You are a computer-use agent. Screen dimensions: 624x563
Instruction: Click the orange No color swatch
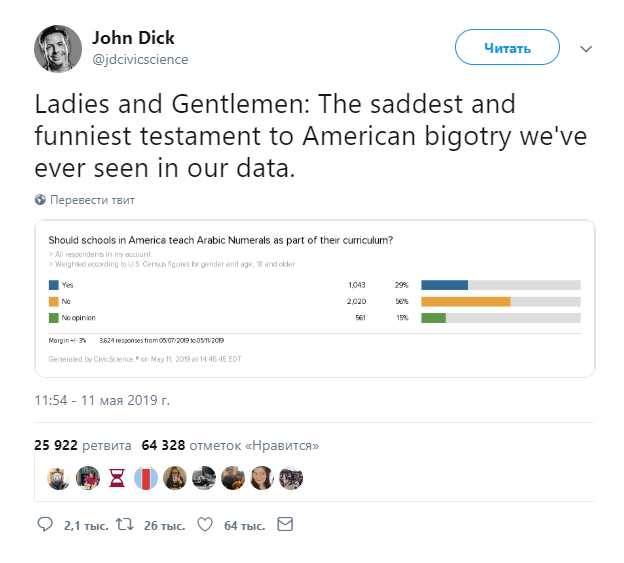pos(54,302)
